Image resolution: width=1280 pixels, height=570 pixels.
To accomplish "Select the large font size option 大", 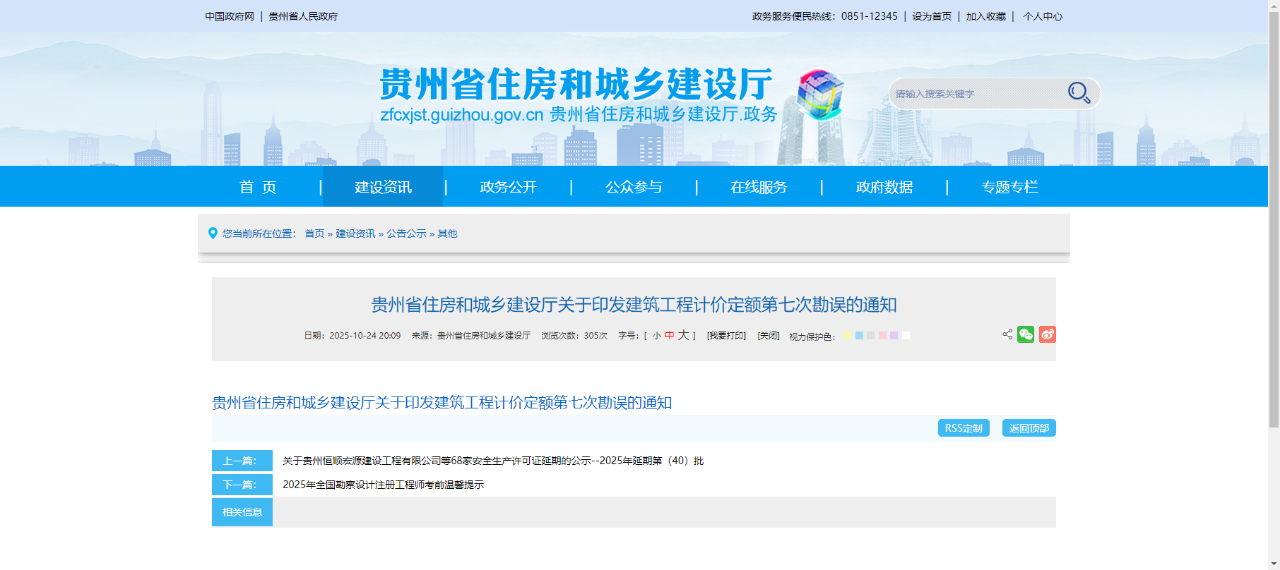I will pyautogui.click(x=683, y=336).
